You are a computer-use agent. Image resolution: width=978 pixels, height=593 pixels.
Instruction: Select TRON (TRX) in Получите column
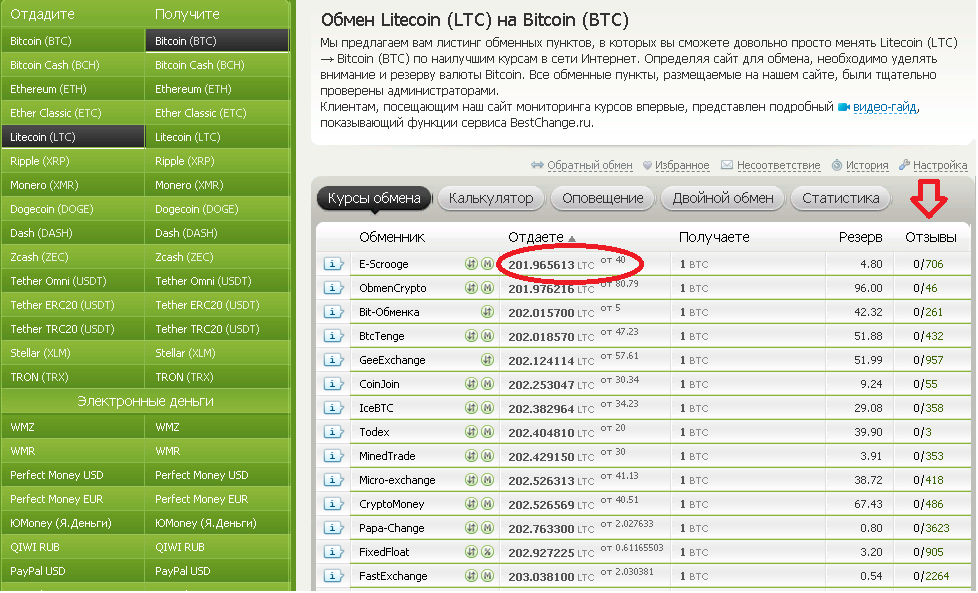point(218,377)
